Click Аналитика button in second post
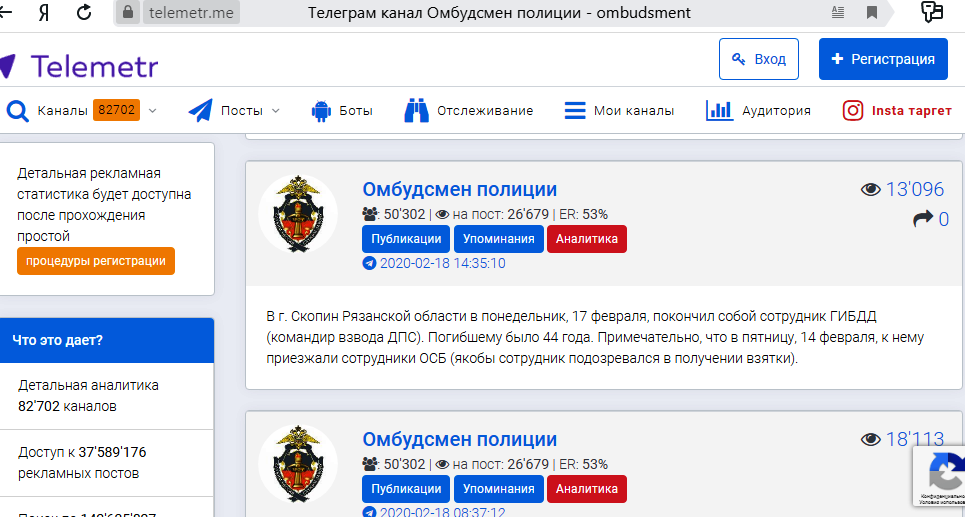The image size is (965, 517). click(587, 489)
